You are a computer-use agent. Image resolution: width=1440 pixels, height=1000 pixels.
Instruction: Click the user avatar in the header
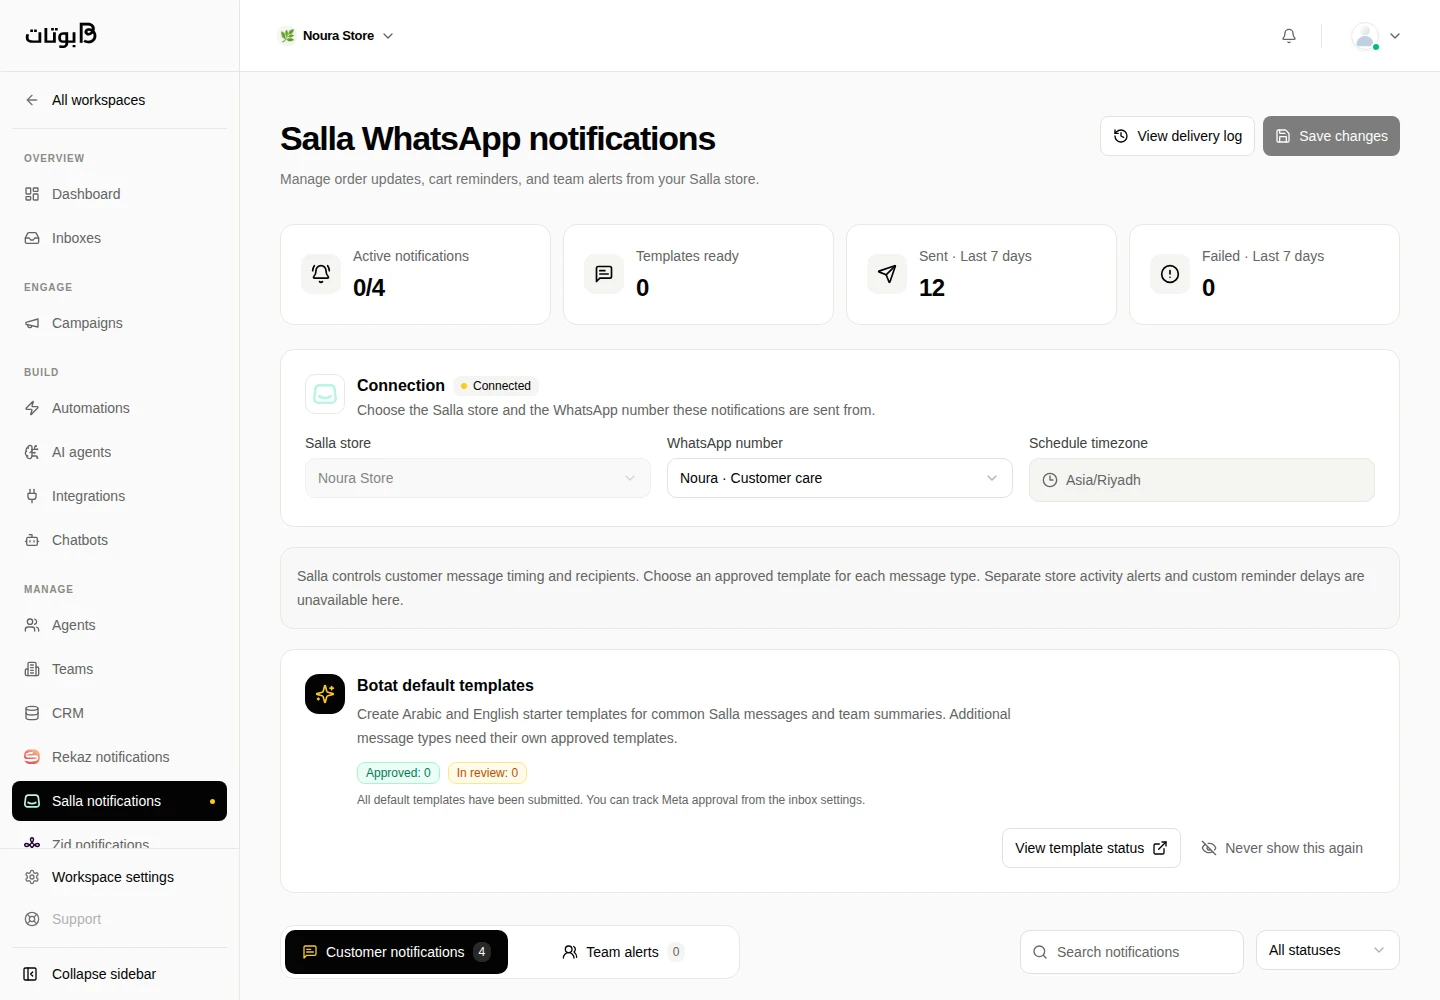pos(1365,36)
